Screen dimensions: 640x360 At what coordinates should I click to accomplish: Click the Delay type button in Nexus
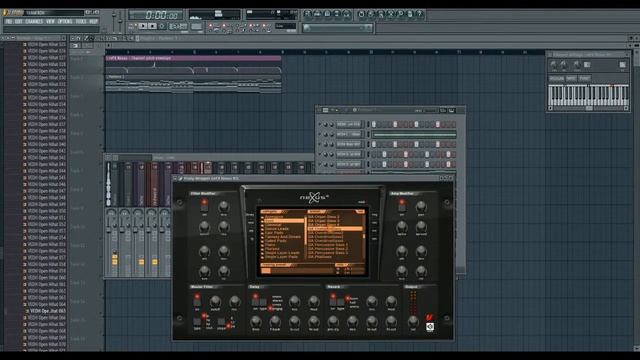tap(263, 302)
